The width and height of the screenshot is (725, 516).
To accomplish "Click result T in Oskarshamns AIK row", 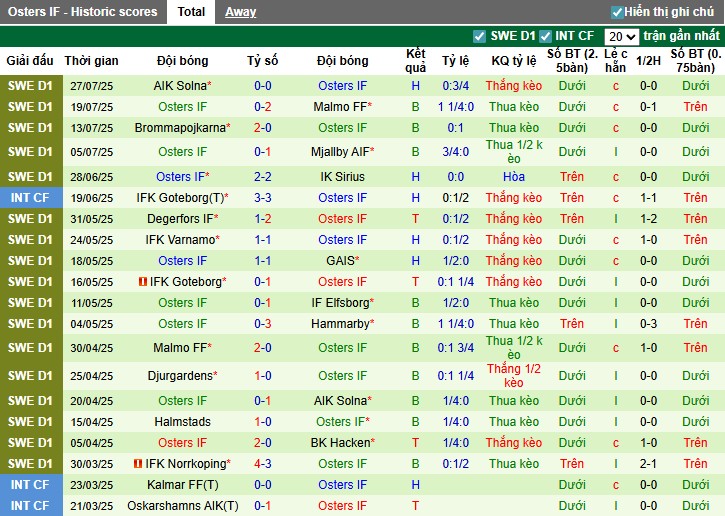I will coord(415,506).
